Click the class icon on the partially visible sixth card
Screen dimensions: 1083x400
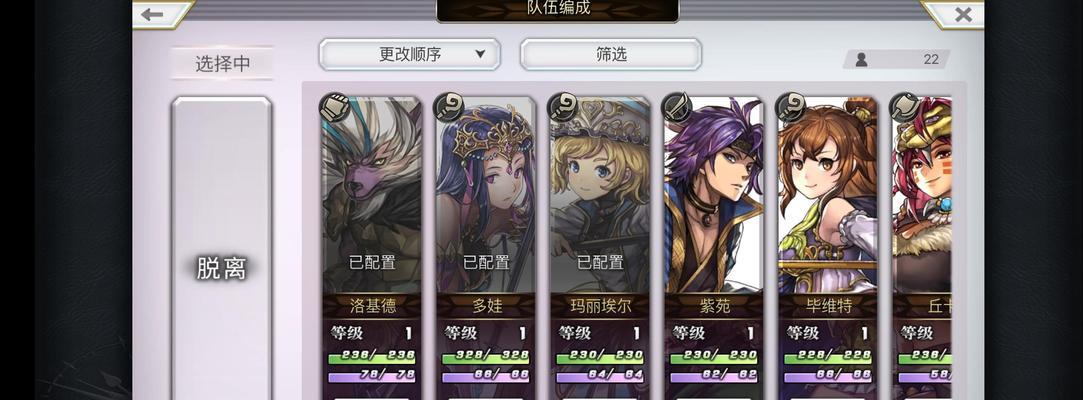[x=904, y=108]
